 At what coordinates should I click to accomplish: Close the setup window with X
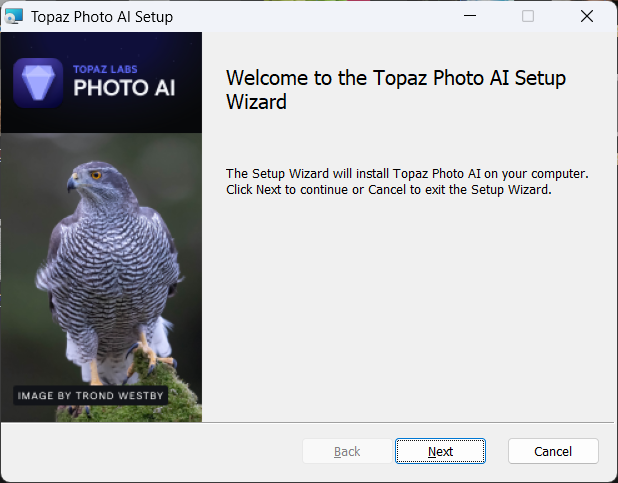click(x=587, y=16)
